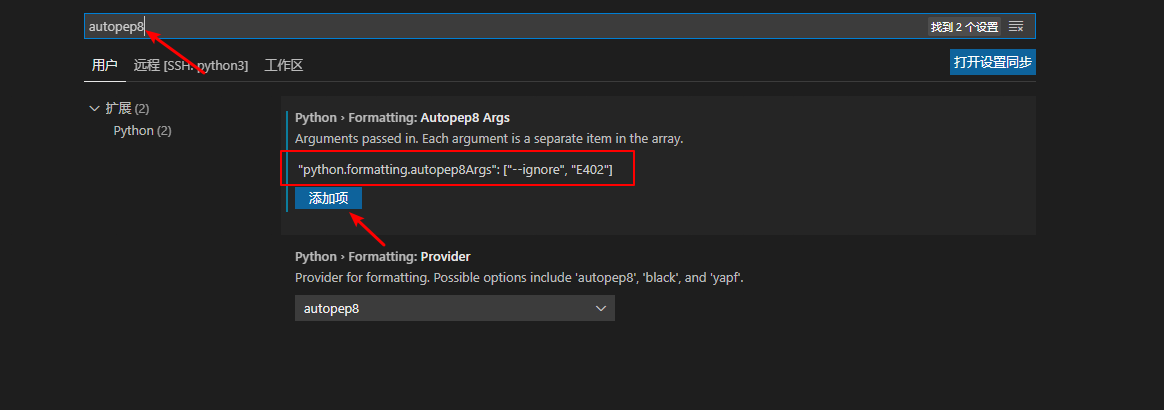The height and width of the screenshot is (410, 1164).
Task: Click the 'Arguments passed in' description text
Action: (488, 138)
